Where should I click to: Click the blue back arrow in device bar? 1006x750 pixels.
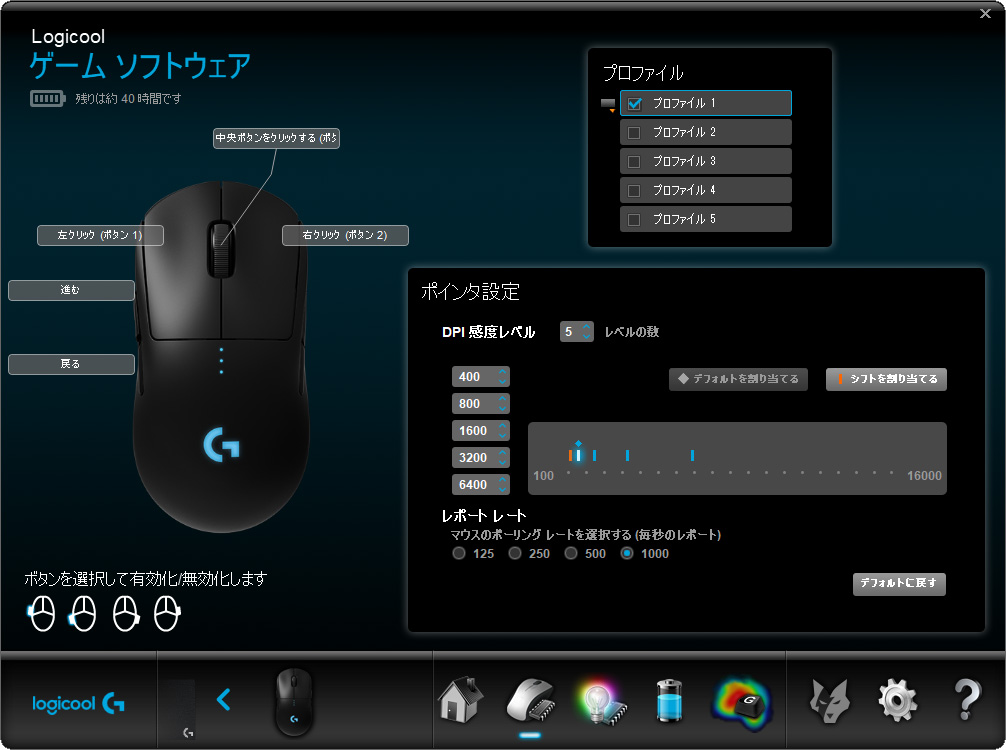(x=223, y=699)
